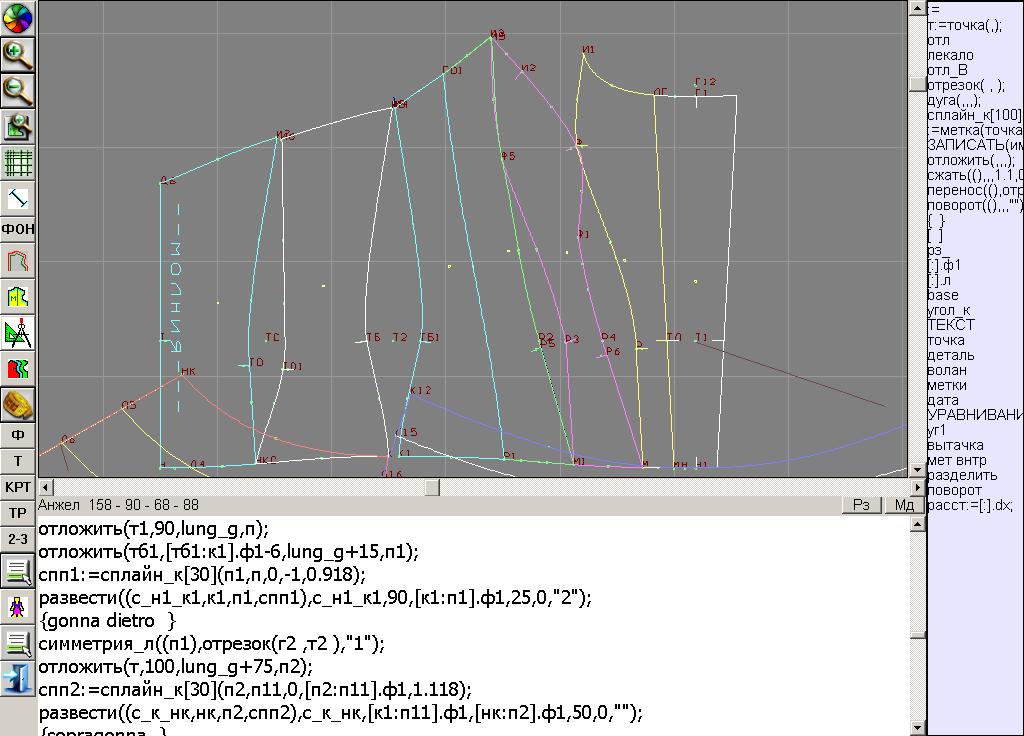Click the mannequin figure icon
This screenshot has height=736, width=1024.
click(x=18, y=607)
